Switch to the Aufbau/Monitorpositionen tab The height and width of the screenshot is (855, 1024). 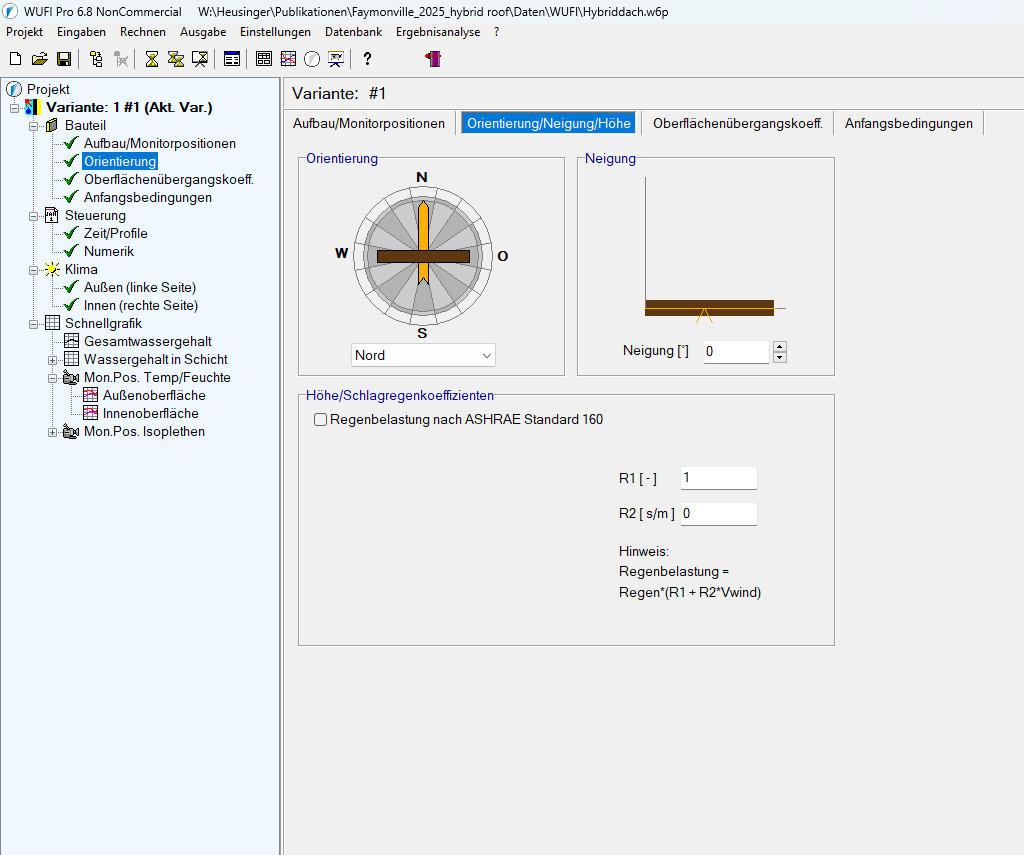click(x=369, y=123)
